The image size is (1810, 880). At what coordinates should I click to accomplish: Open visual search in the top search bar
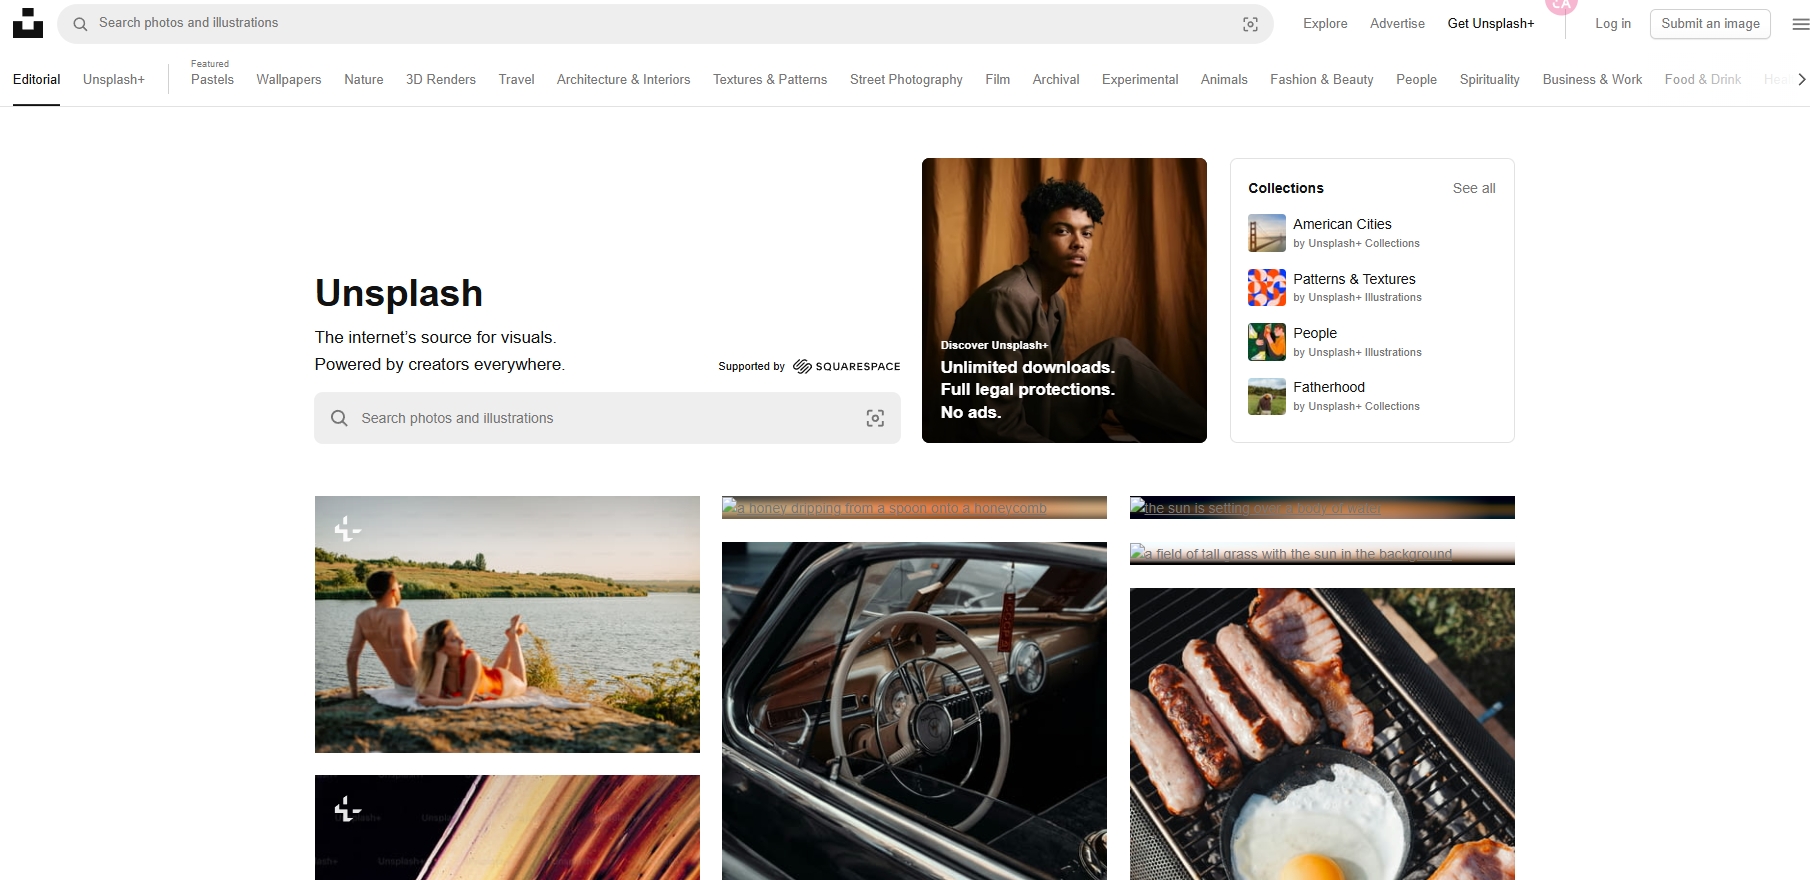click(x=1250, y=24)
